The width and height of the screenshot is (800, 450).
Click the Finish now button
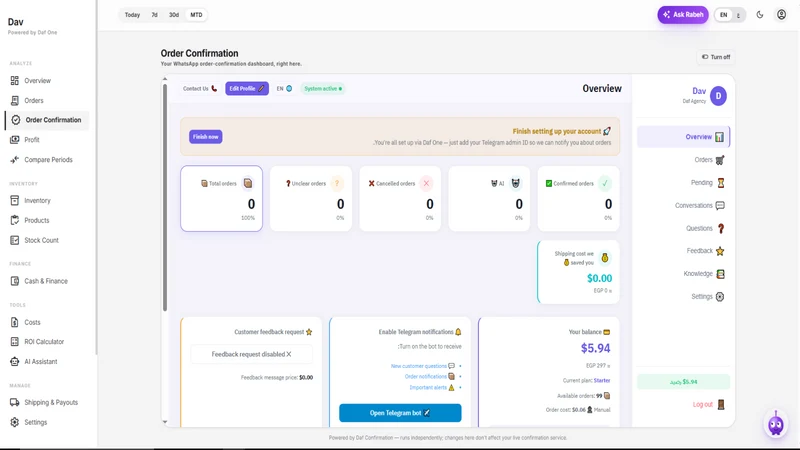[x=206, y=137]
